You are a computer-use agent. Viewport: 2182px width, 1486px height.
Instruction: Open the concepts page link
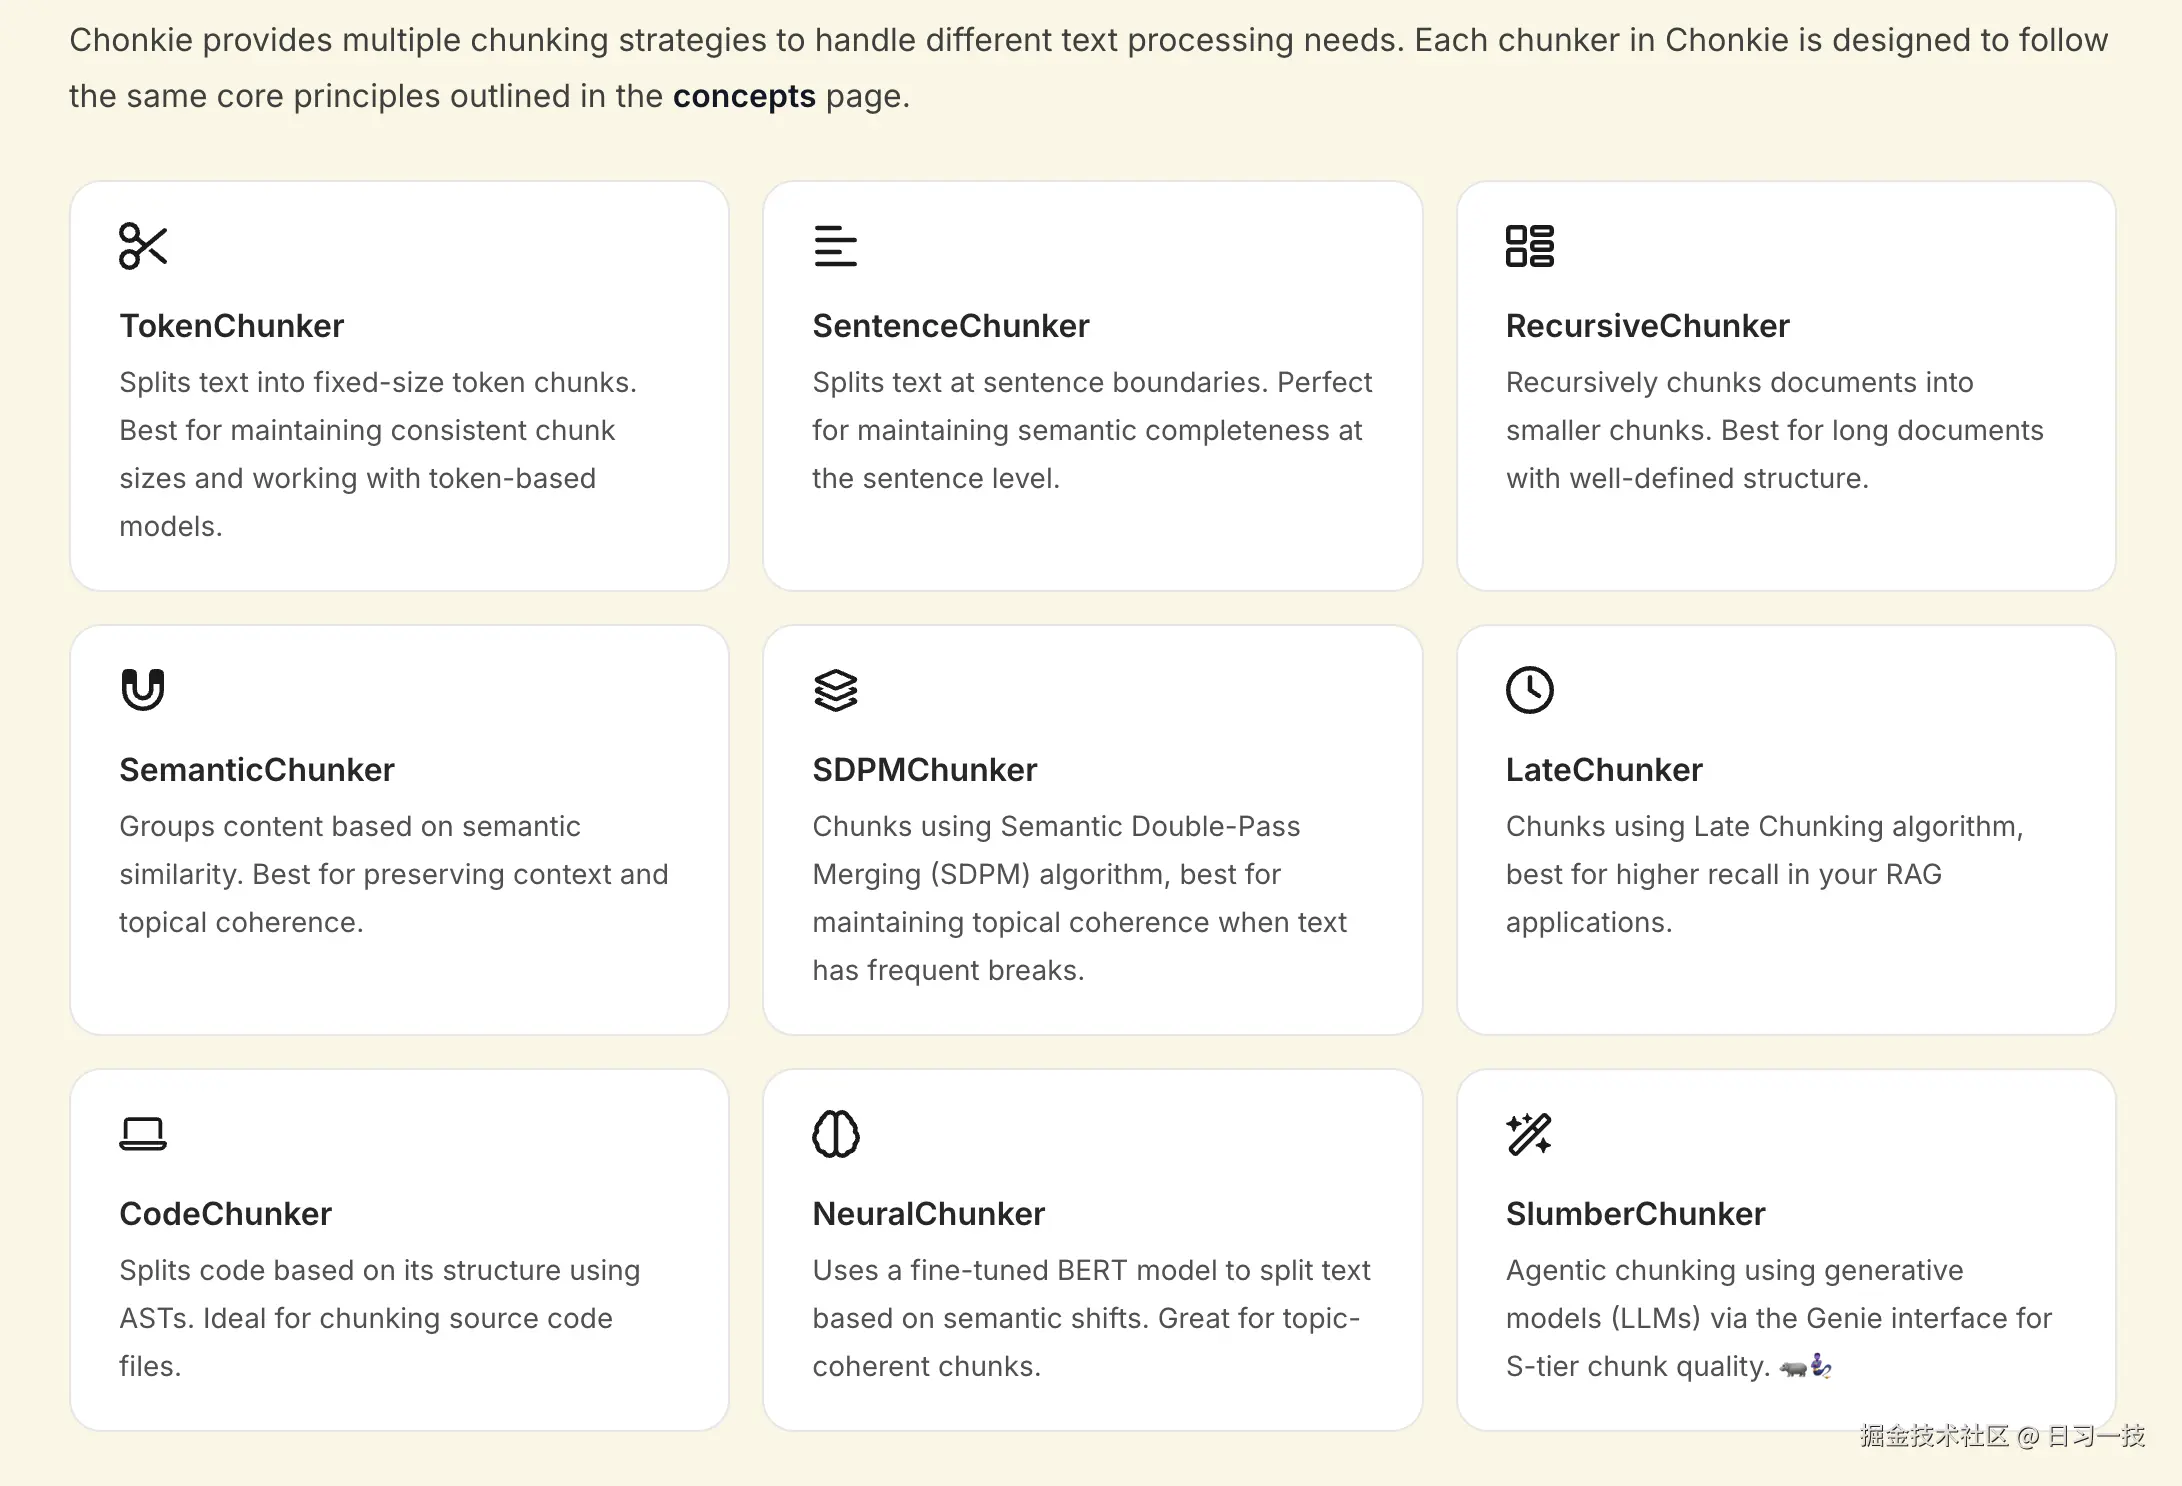pyautogui.click(x=744, y=96)
